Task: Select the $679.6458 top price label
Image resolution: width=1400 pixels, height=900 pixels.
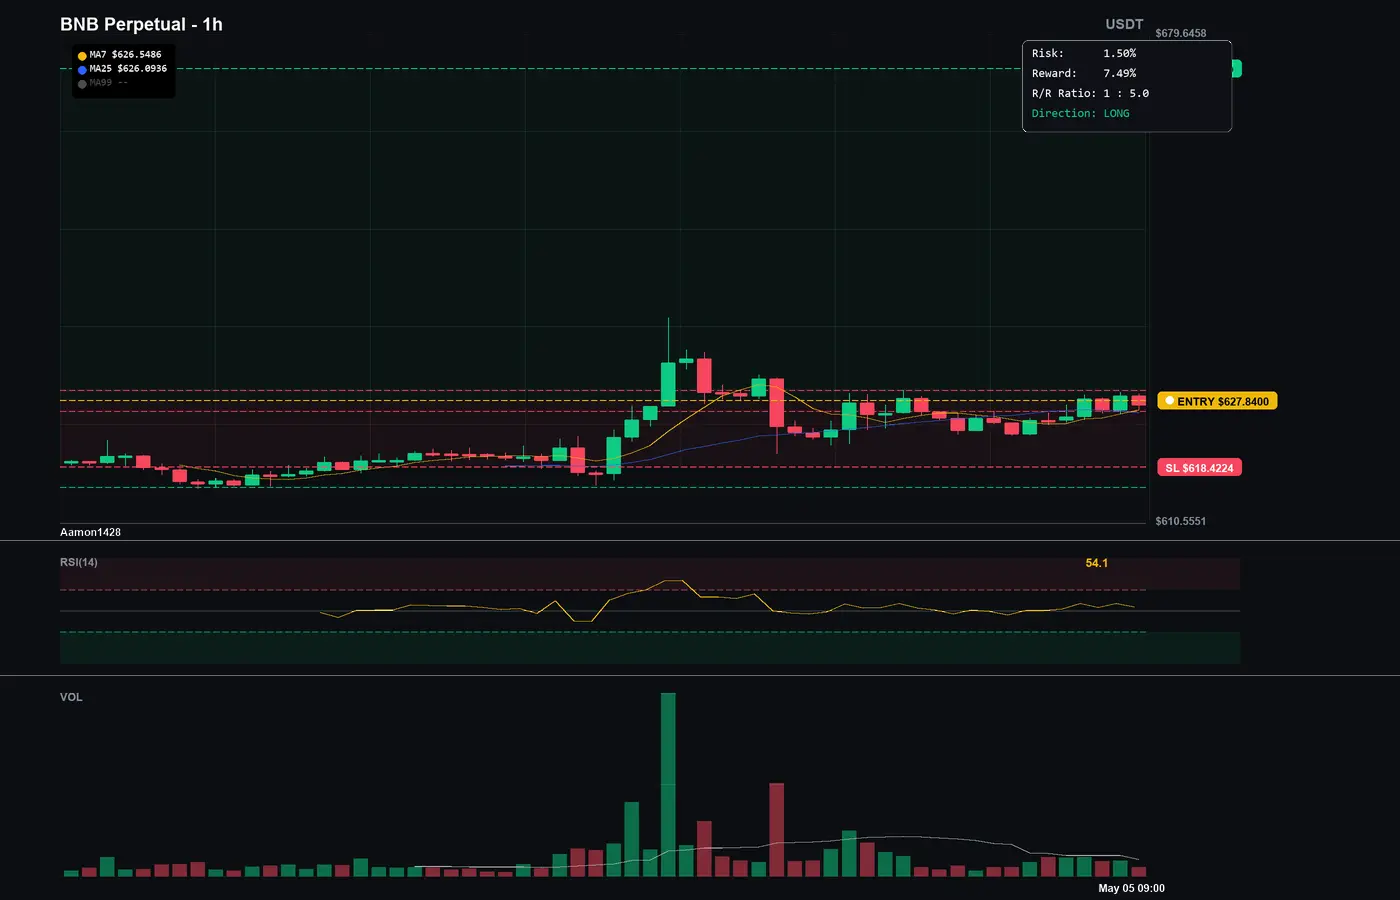Action: [1180, 33]
